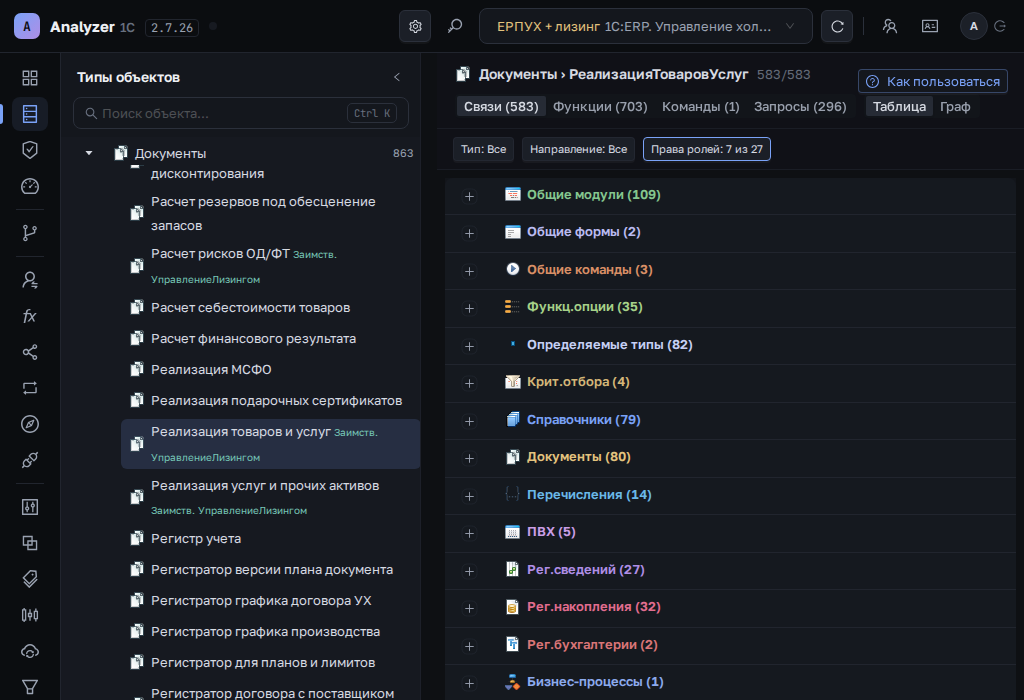Switch view to Таблица

[899, 106]
